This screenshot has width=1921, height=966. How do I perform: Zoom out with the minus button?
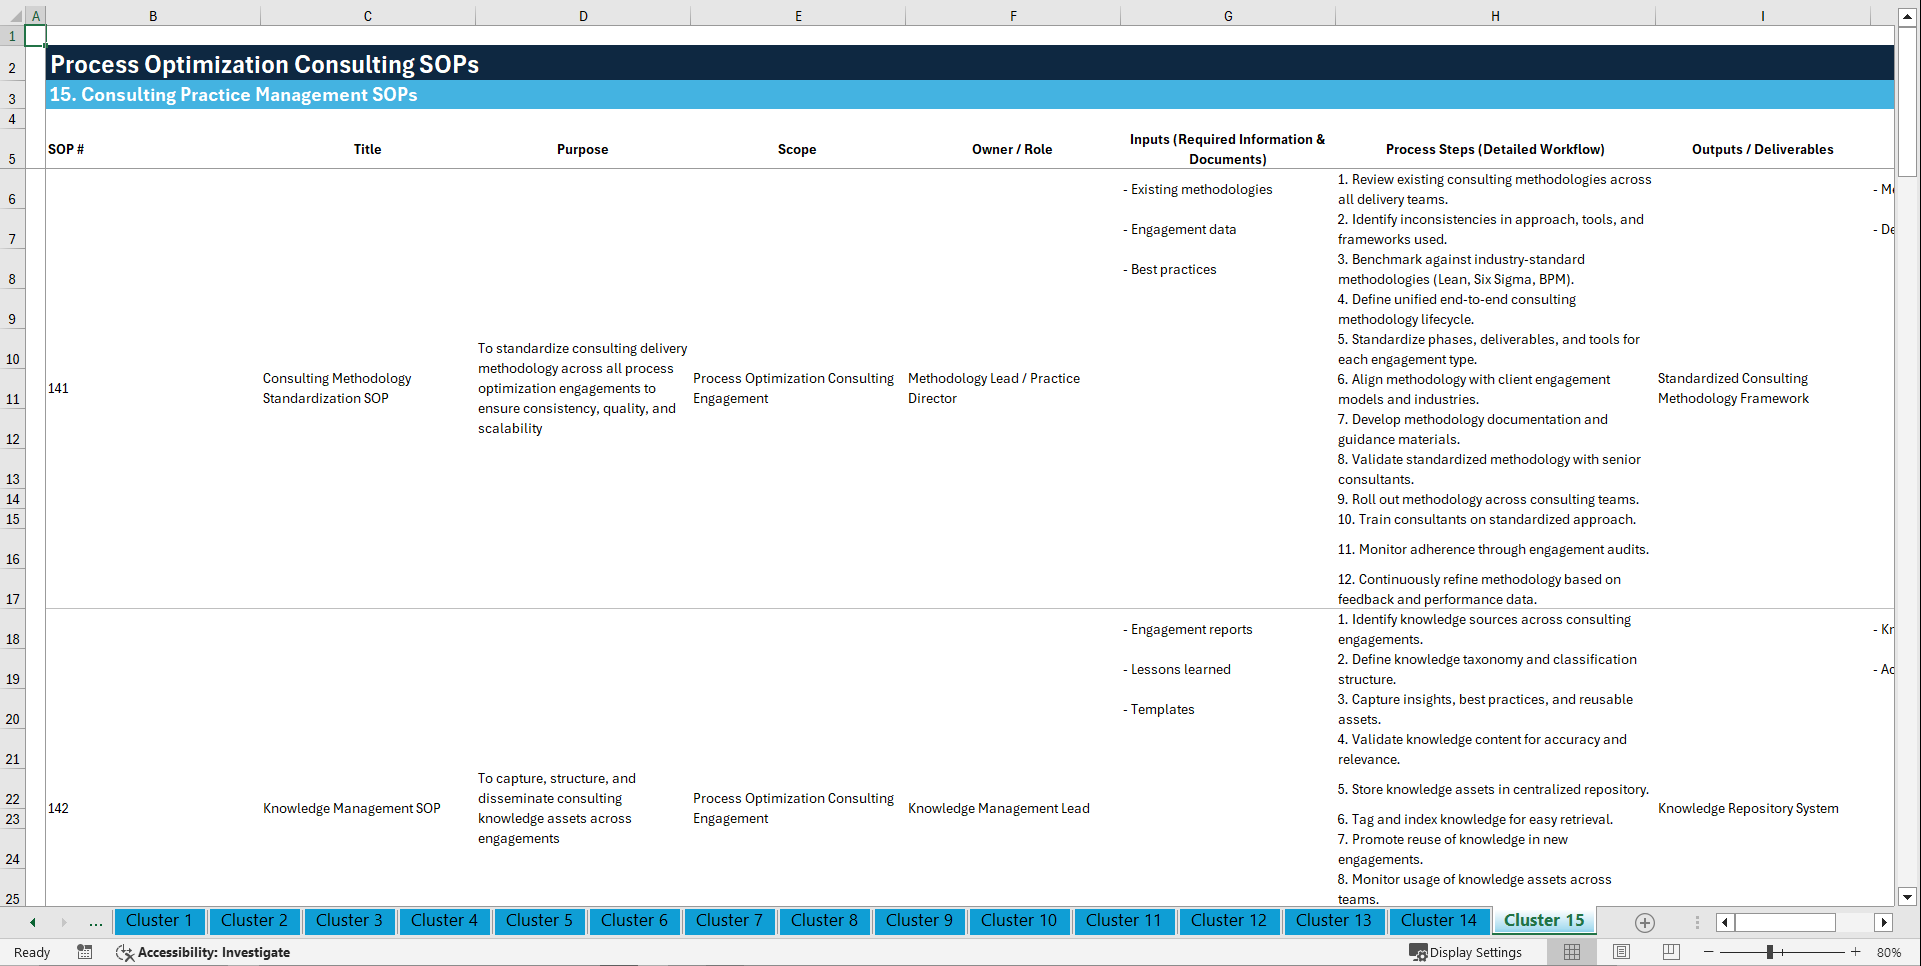click(1708, 952)
